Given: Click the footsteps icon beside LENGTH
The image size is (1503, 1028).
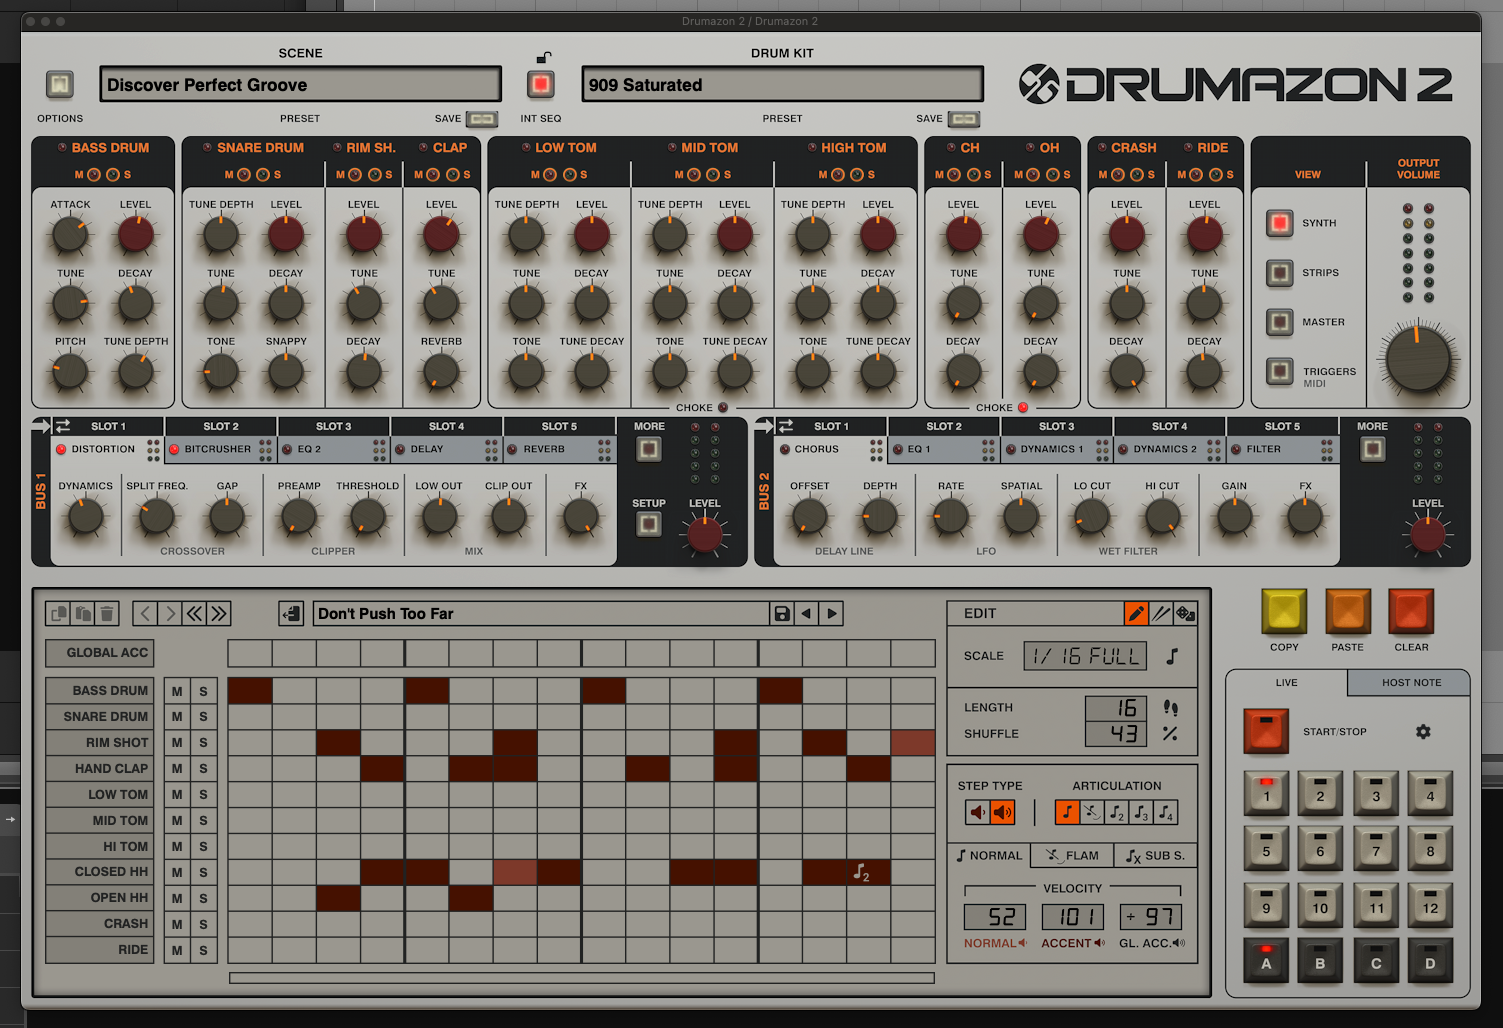Looking at the screenshot, I should pyautogui.click(x=1170, y=708).
